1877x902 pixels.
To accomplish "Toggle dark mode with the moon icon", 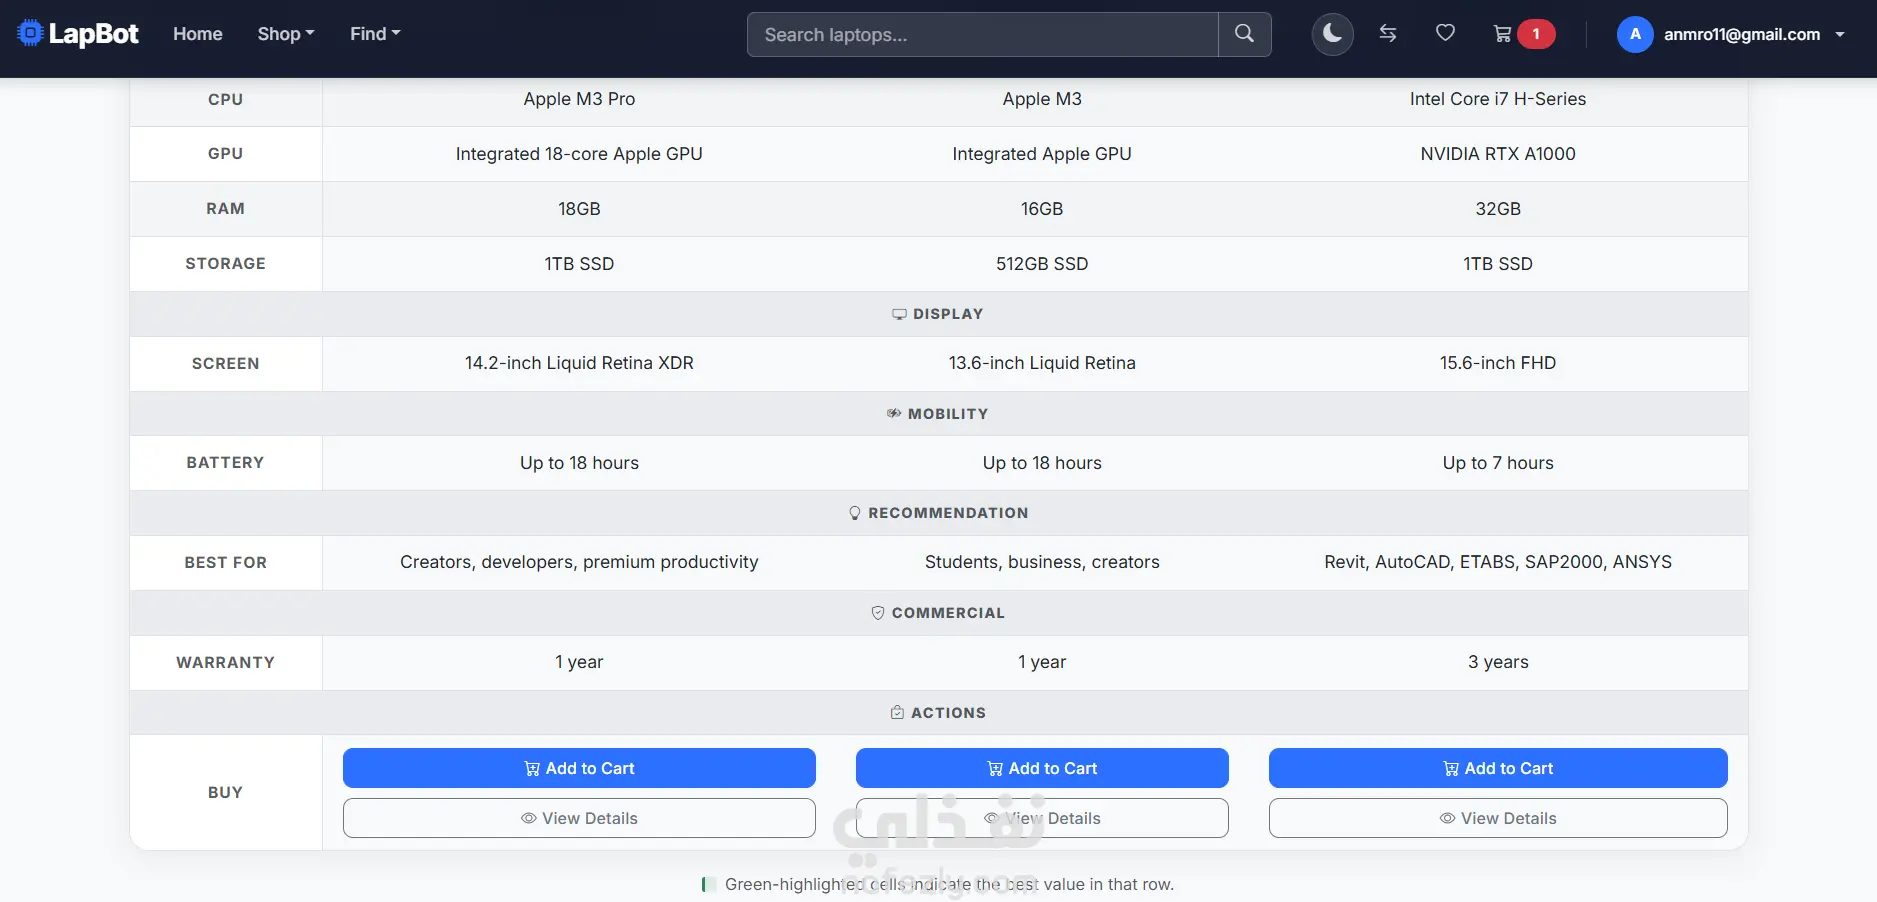I will [1332, 34].
